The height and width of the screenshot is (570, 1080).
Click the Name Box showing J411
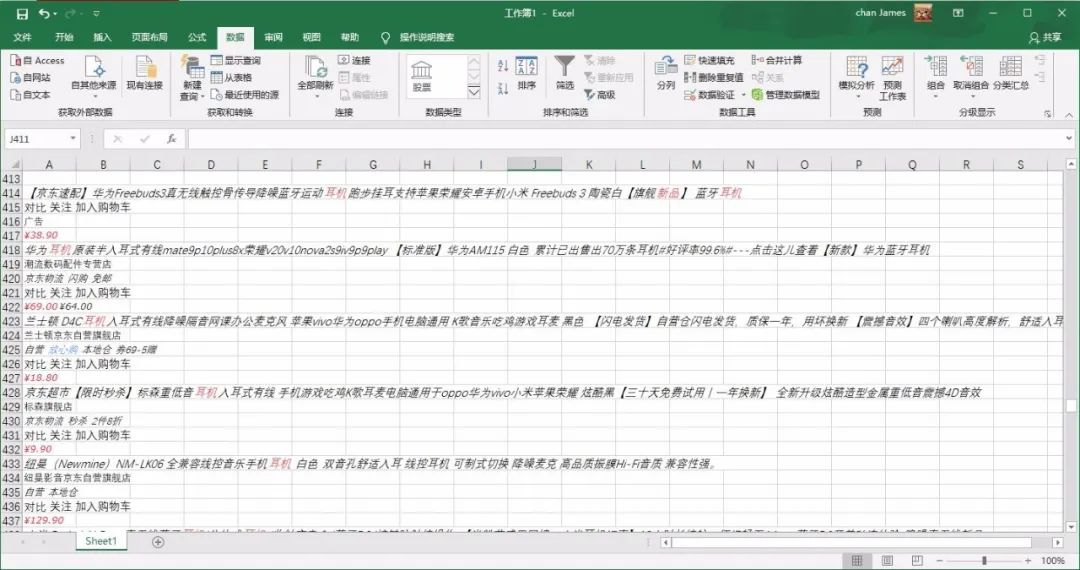coord(37,139)
